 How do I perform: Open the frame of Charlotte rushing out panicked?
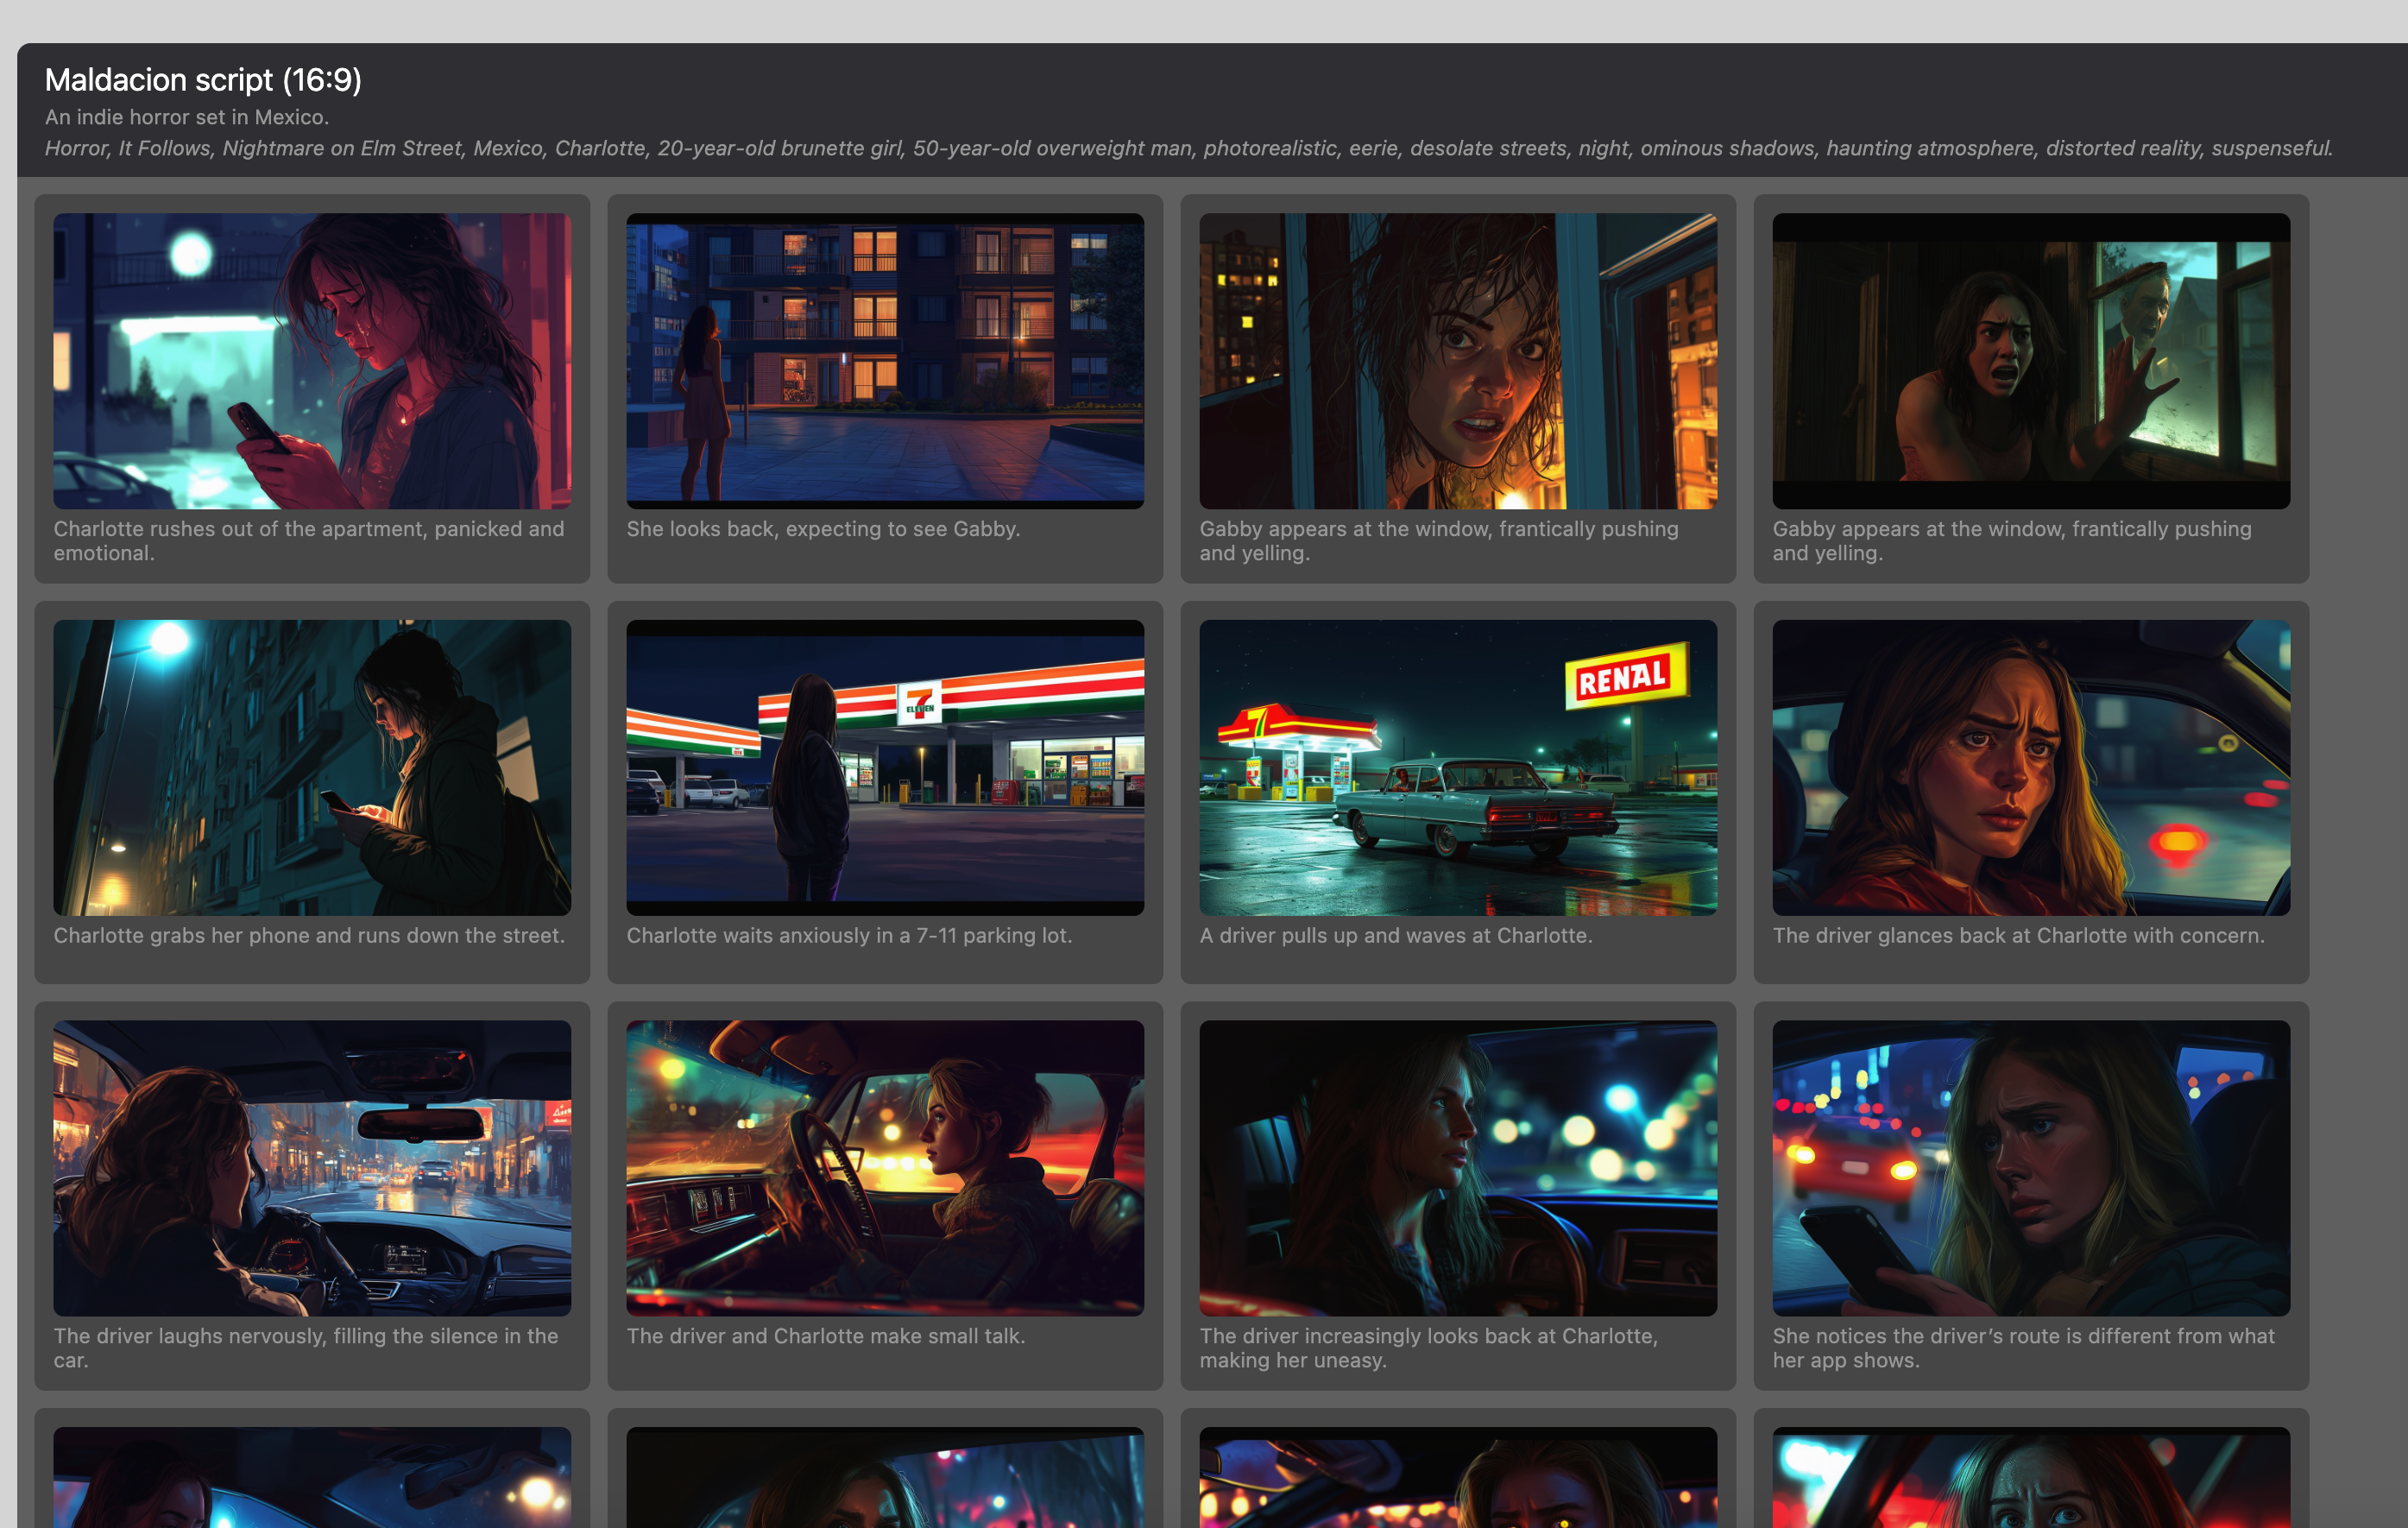point(310,360)
